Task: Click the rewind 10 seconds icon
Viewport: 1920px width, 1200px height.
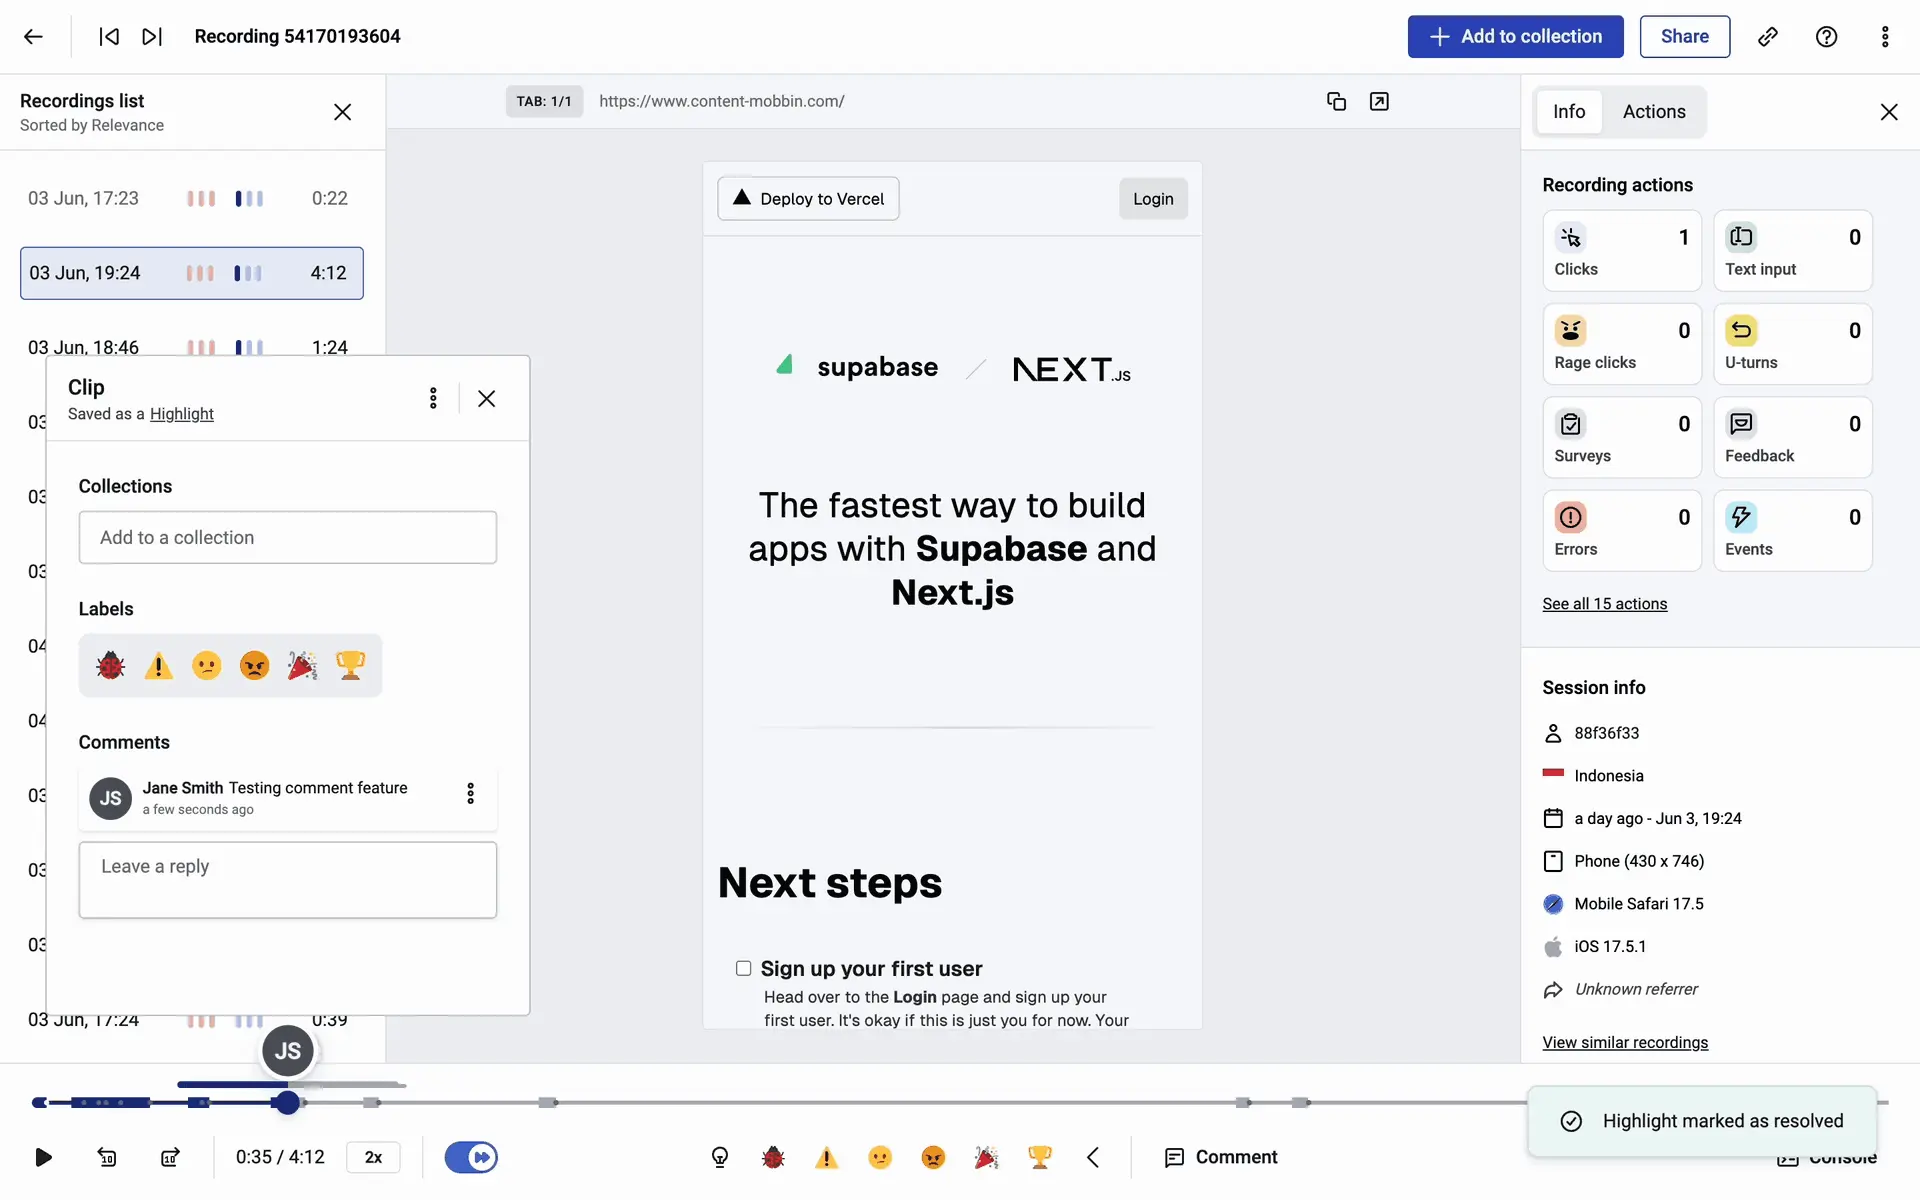Action: click(x=107, y=1157)
